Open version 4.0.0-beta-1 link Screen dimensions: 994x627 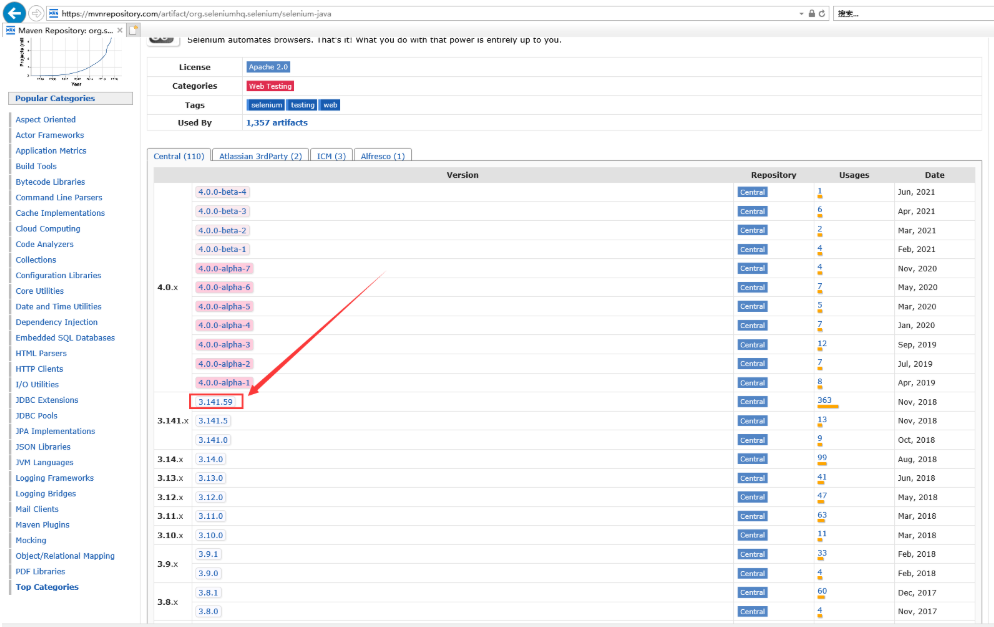222,249
